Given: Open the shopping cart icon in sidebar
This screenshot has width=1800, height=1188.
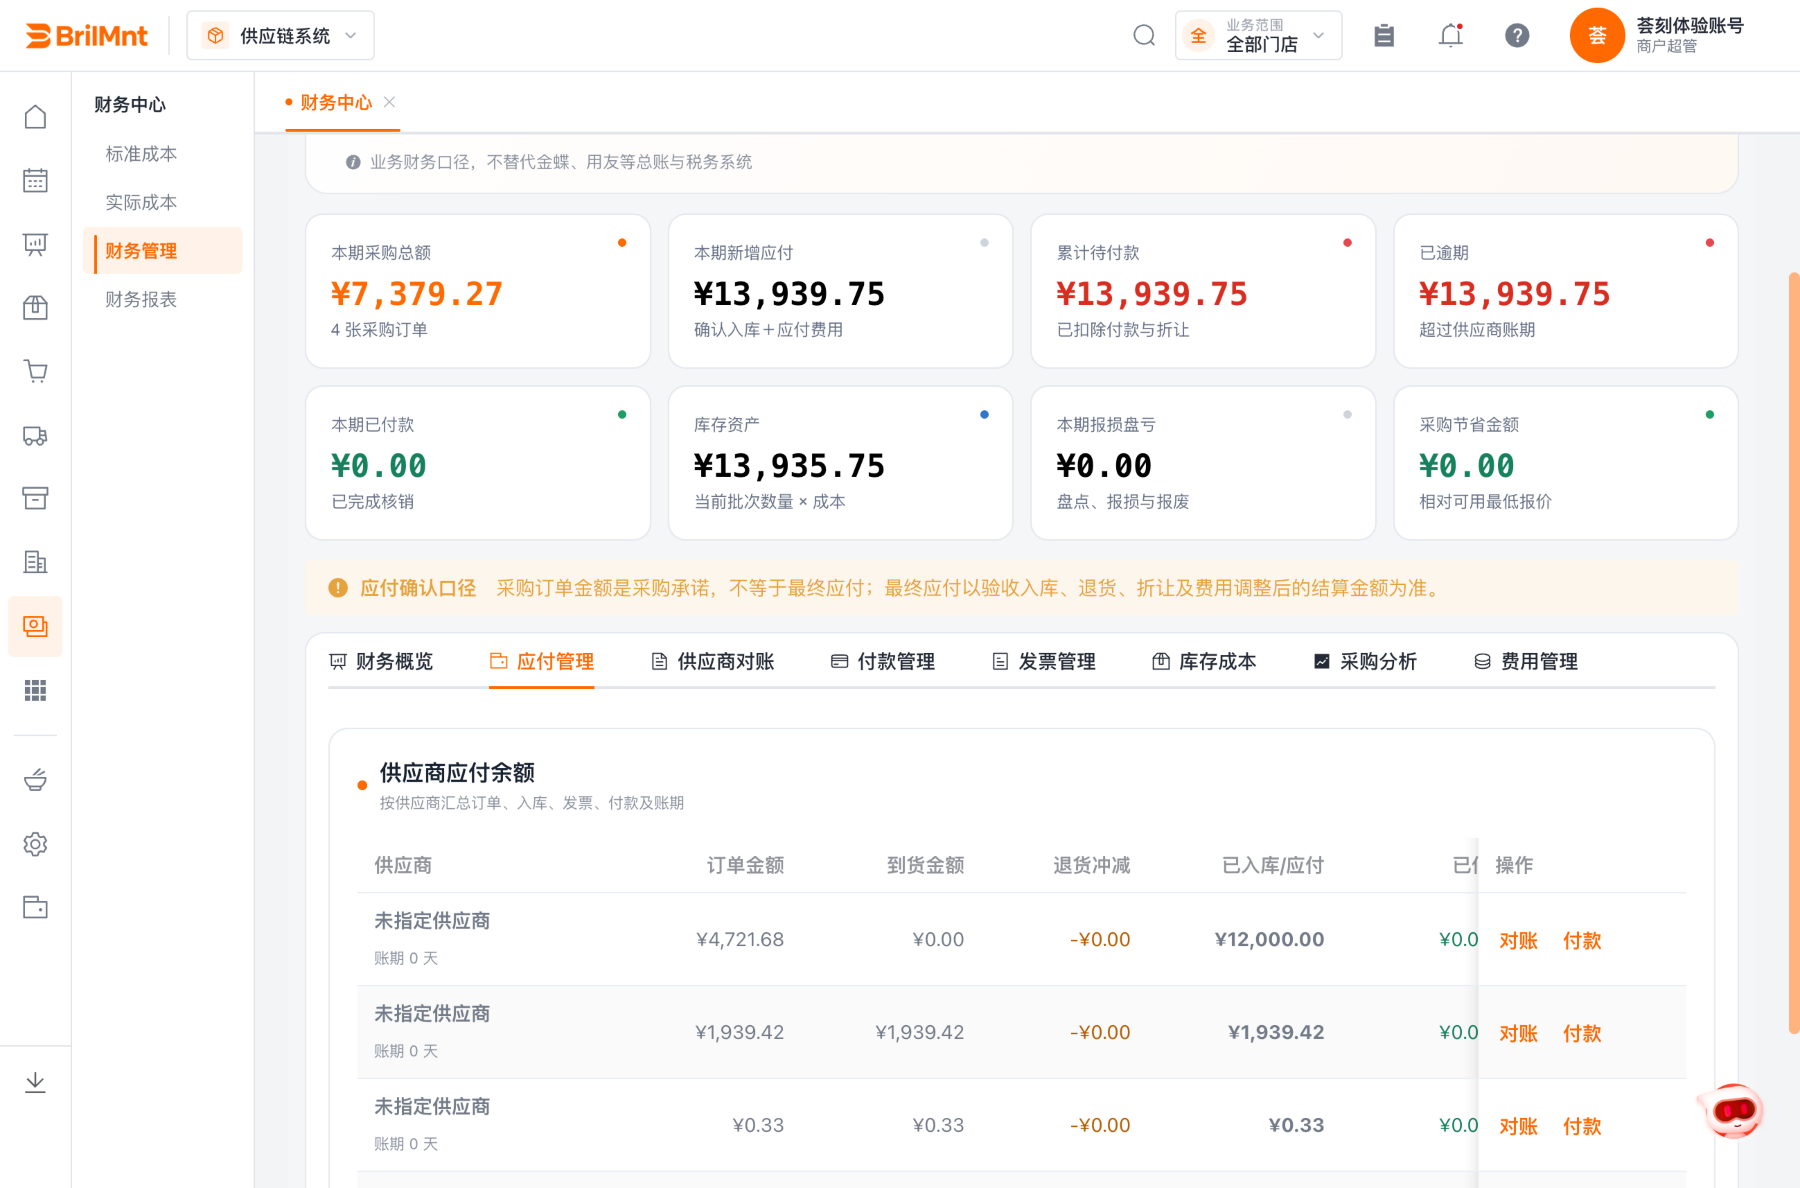Looking at the screenshot, I should tap(35, 371).
